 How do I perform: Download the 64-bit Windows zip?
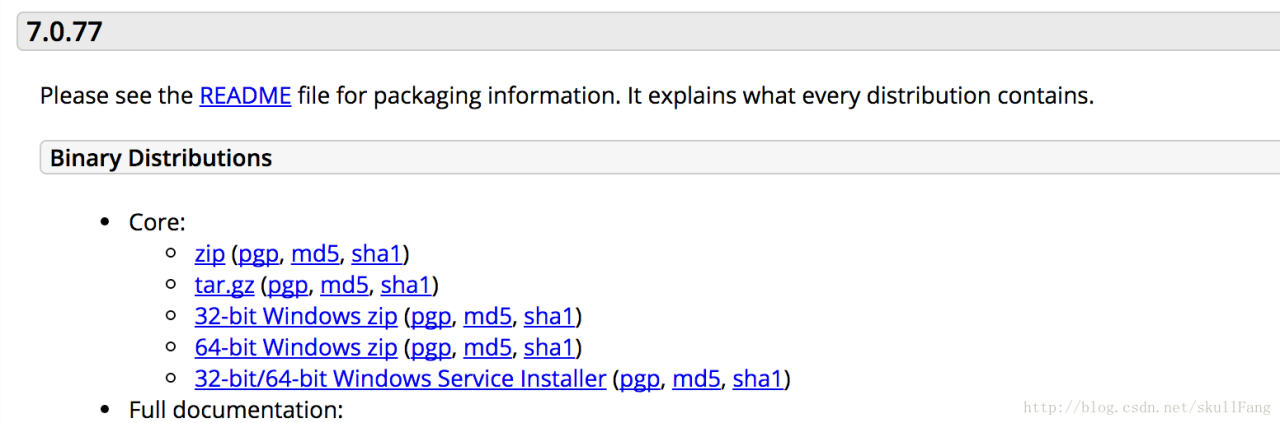click(296, 348)
